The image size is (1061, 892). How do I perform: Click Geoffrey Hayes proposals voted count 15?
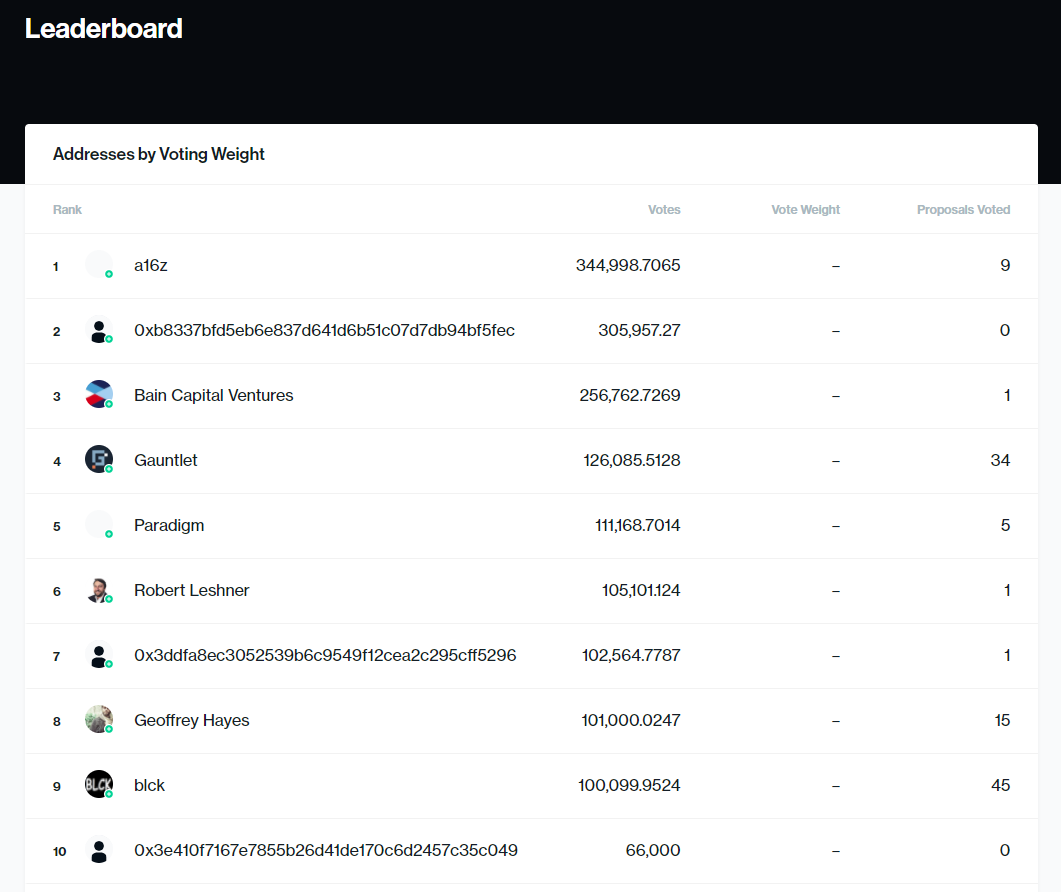point(1002,720)
